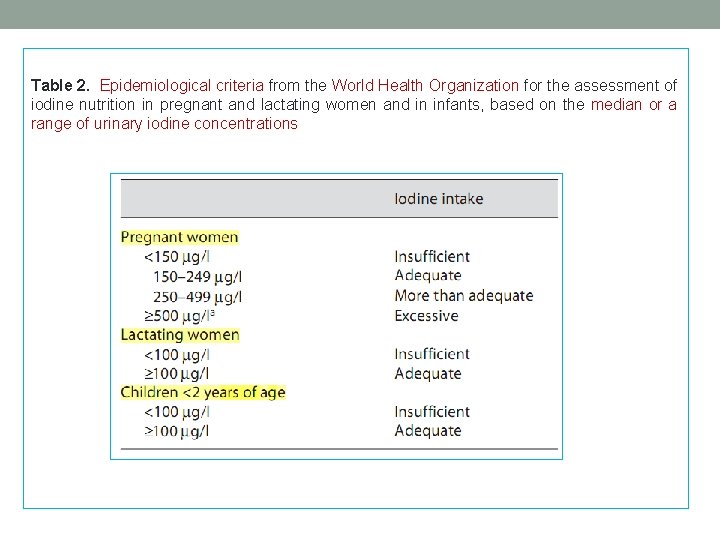Viewport: 720px width, 540px height.
Task: Select the highlighted 'Pregnant women' heading
Action: tap(180, 237)
